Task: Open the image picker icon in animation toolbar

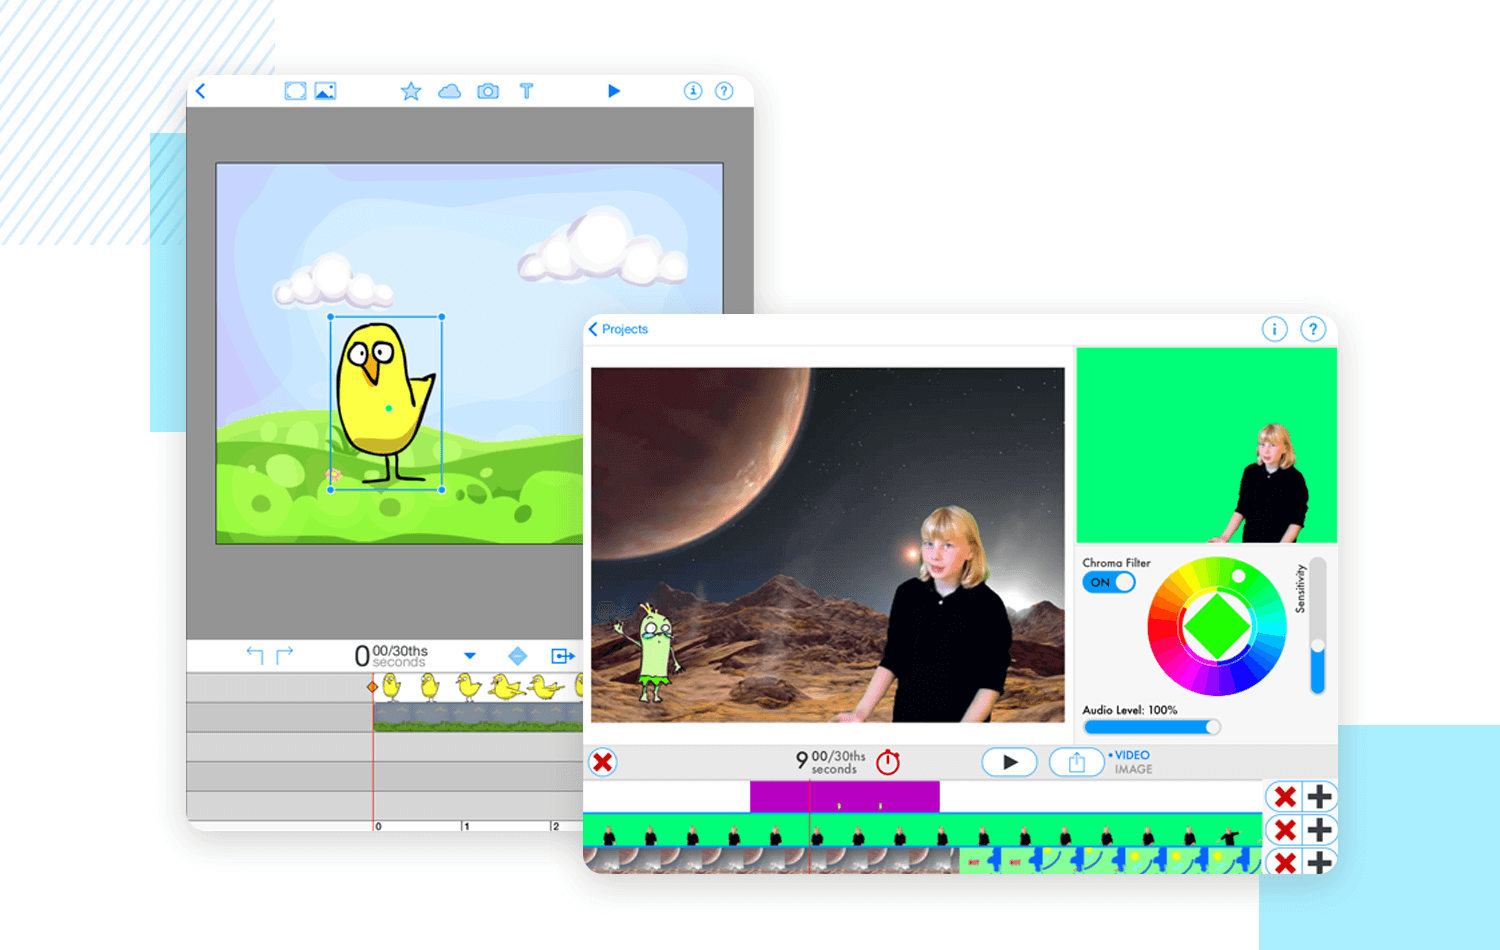Action: (x=325, y=91)
